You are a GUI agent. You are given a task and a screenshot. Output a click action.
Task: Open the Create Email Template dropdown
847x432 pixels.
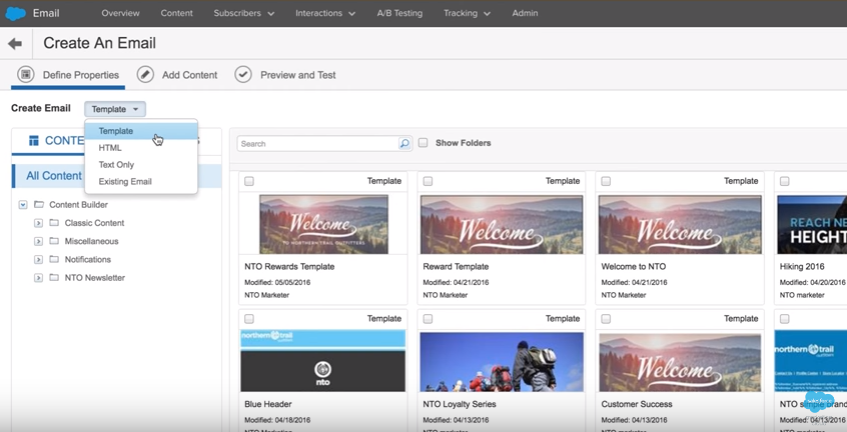point(115,109)
